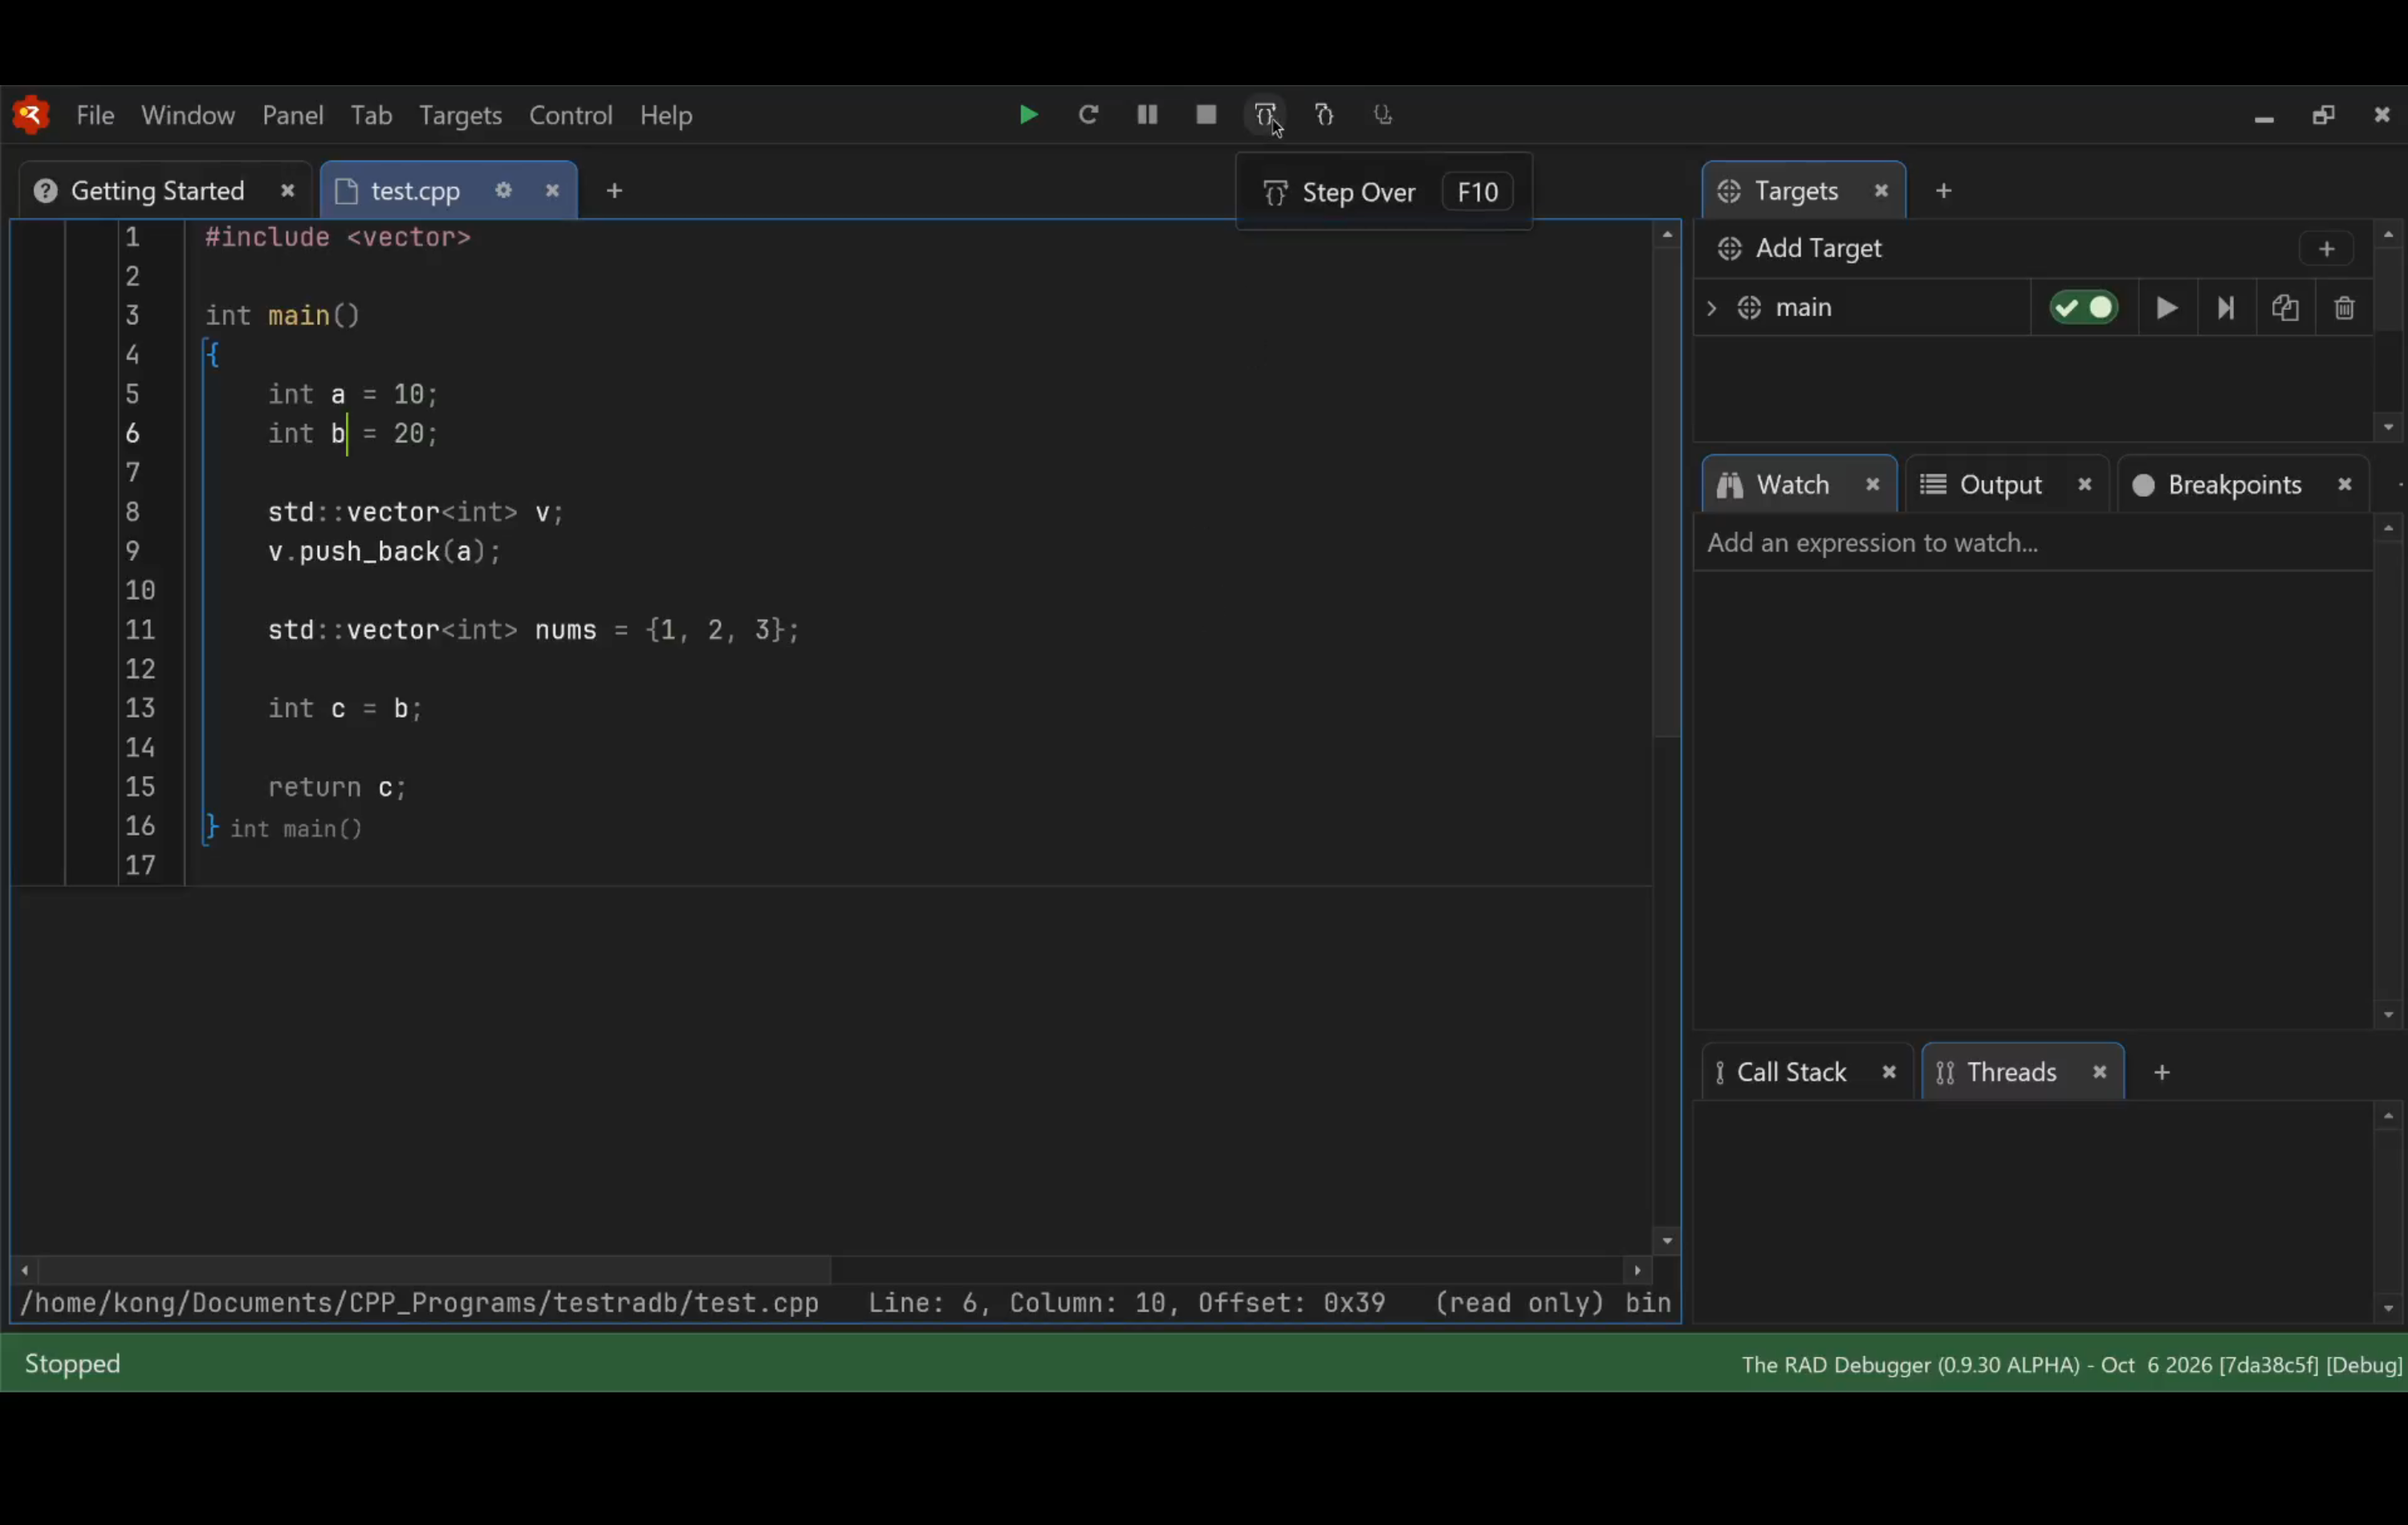
Task: Add a new tab next to test.cpp
Action: 614,191
